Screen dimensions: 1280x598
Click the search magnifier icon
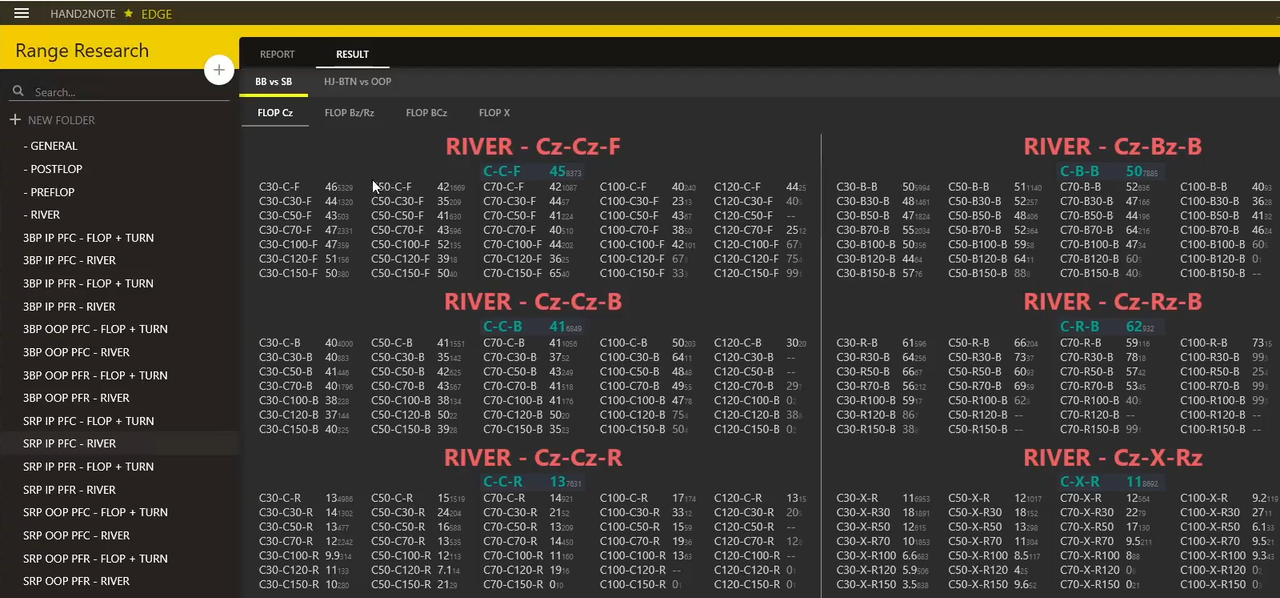click(x=18, y=91)
